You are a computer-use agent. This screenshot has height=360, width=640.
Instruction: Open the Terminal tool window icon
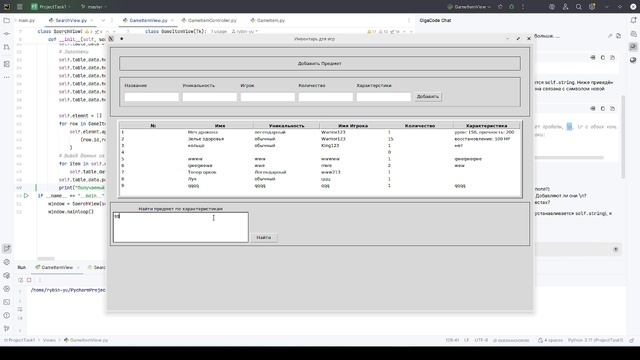tap(7, 302)
